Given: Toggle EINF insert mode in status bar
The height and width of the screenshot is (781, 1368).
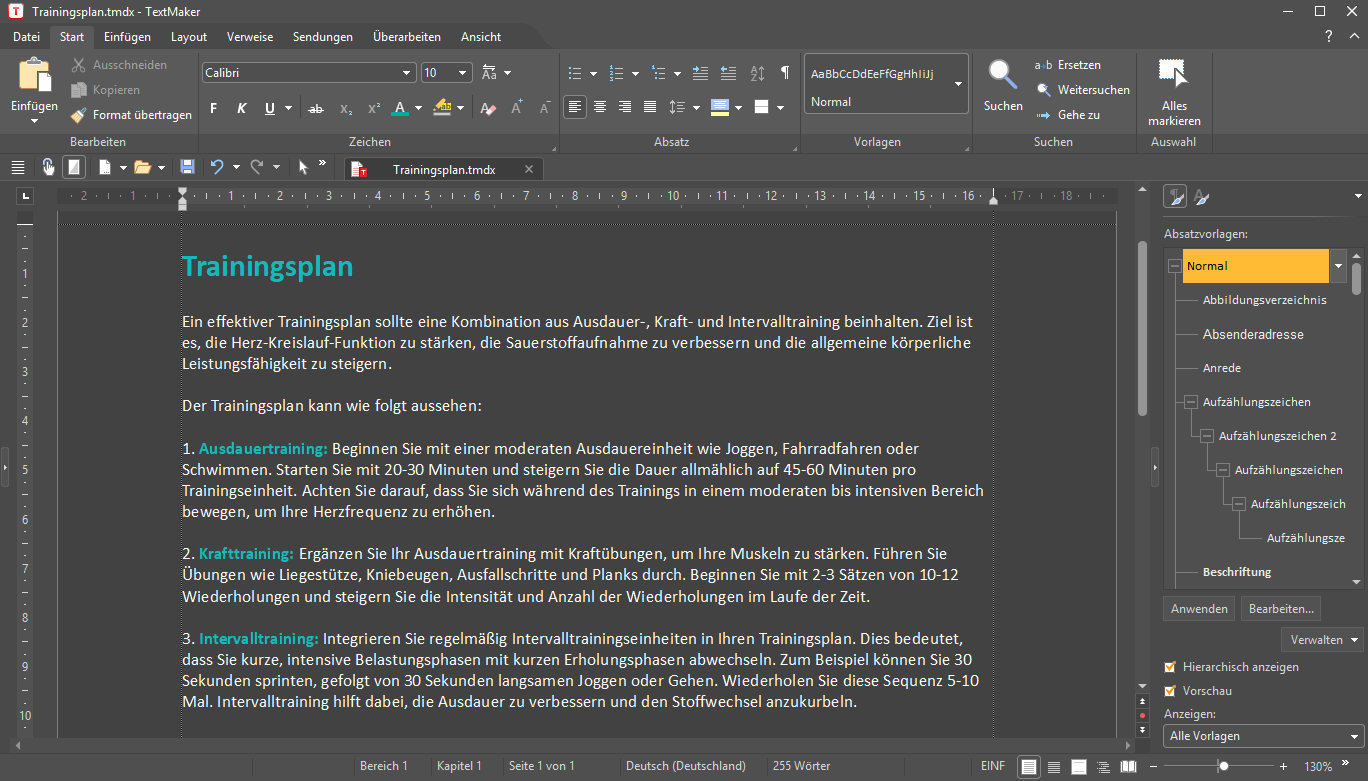Looking at the screenshot, I should point(993,766).
